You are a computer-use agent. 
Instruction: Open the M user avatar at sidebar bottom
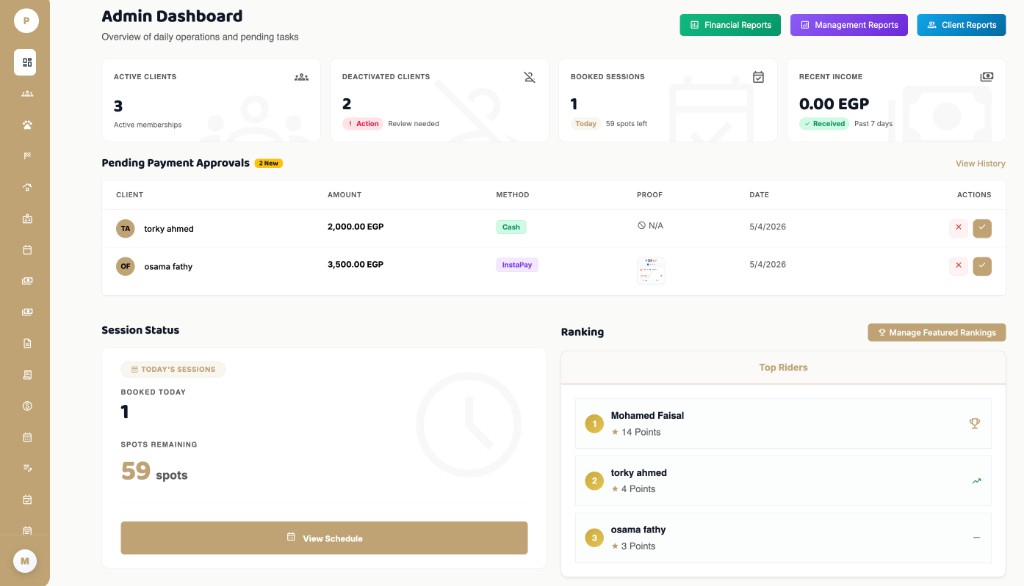pyautogui.click(x=25, y=561)
